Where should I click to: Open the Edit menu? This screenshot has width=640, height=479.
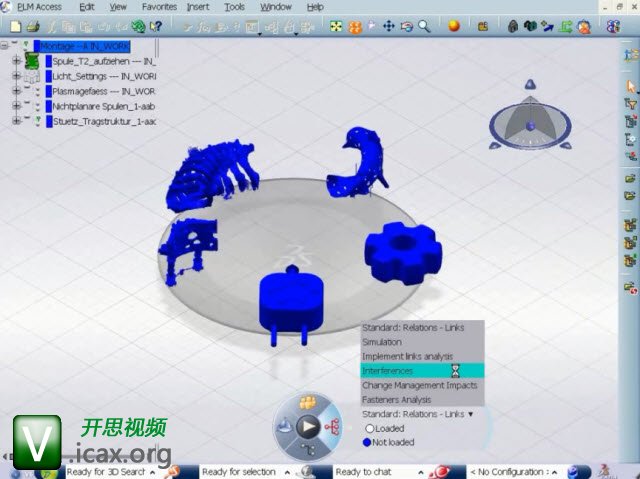87,7
